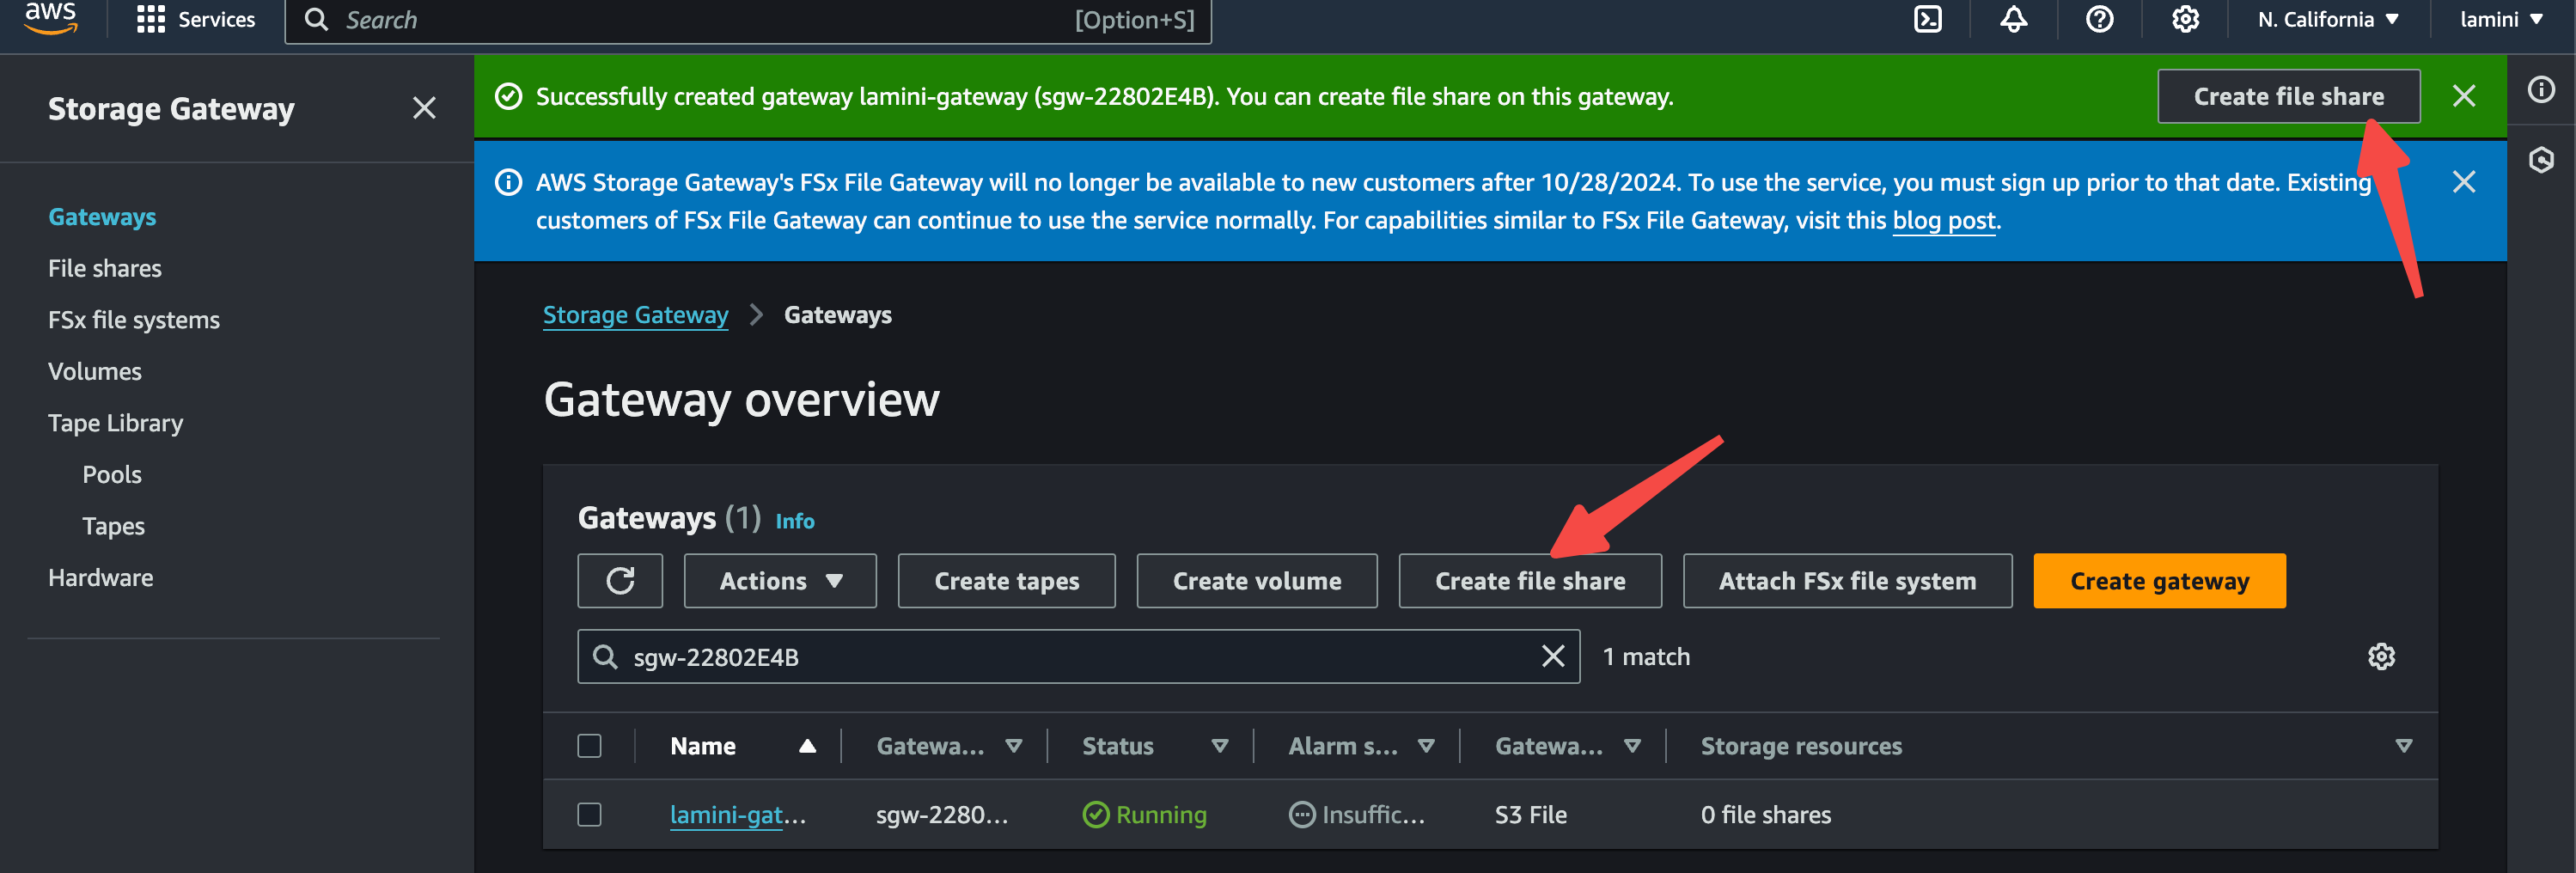Click the 1 match count text
The image size is (2576, 873).
(1646, 657)
